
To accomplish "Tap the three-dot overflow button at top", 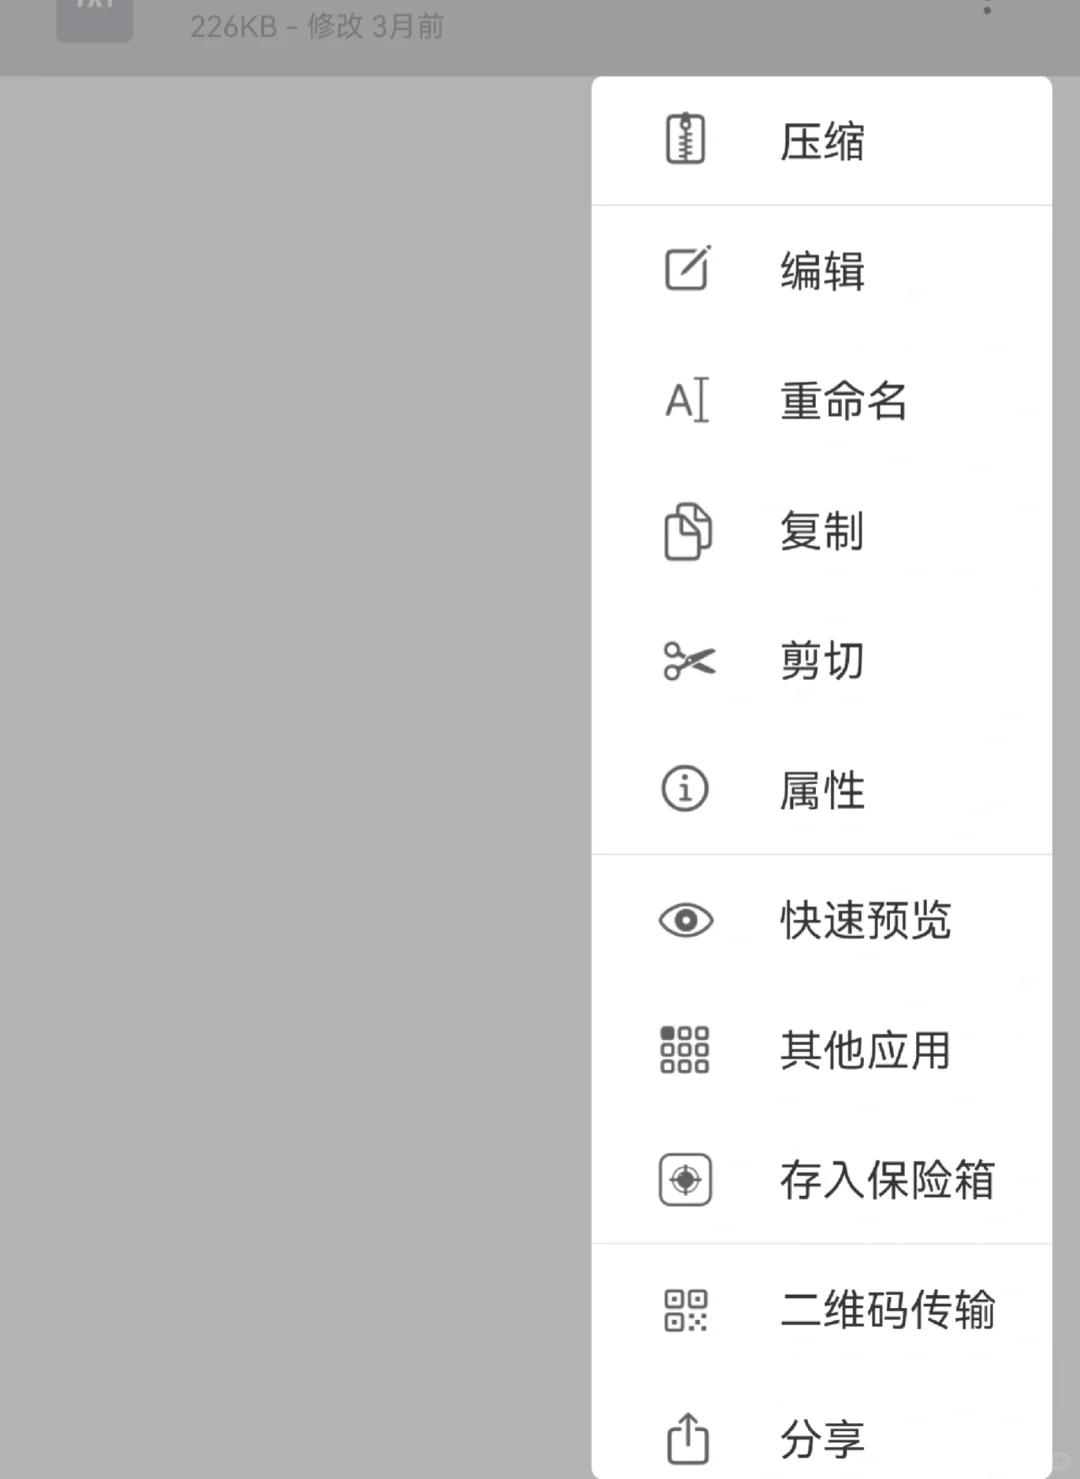I will pyautogui.click(x=987, y=7).
